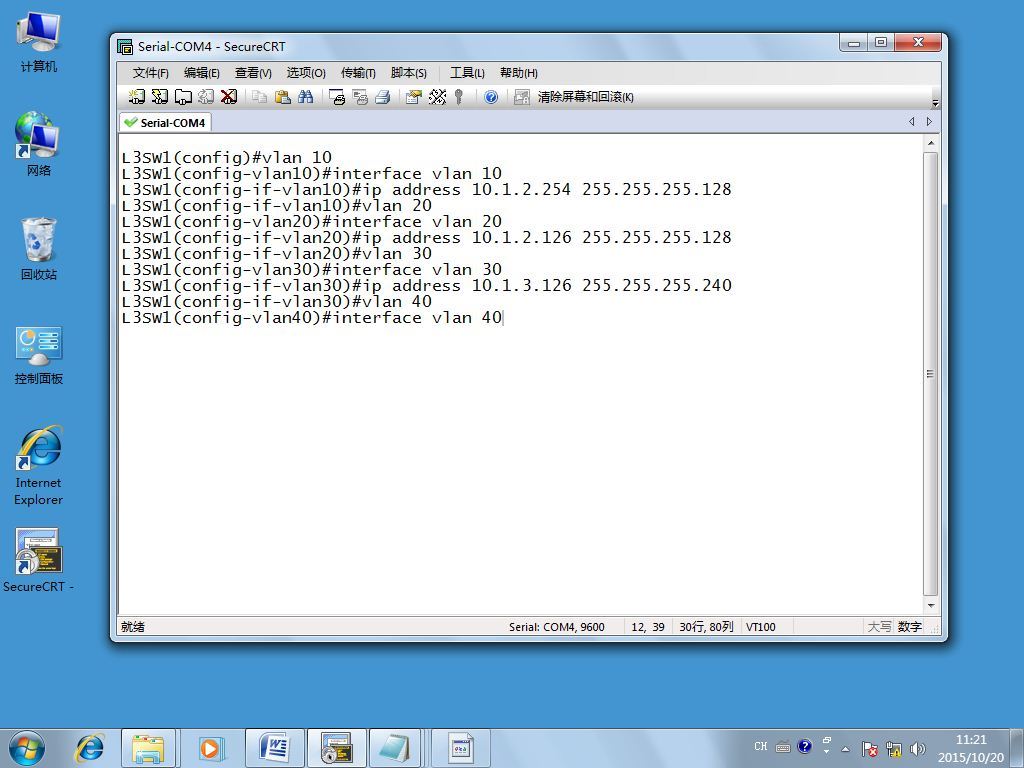Viewport: 1024px width, 768px height.
Task: Click the Connect toolbar icon
Action: coord(136,97)
